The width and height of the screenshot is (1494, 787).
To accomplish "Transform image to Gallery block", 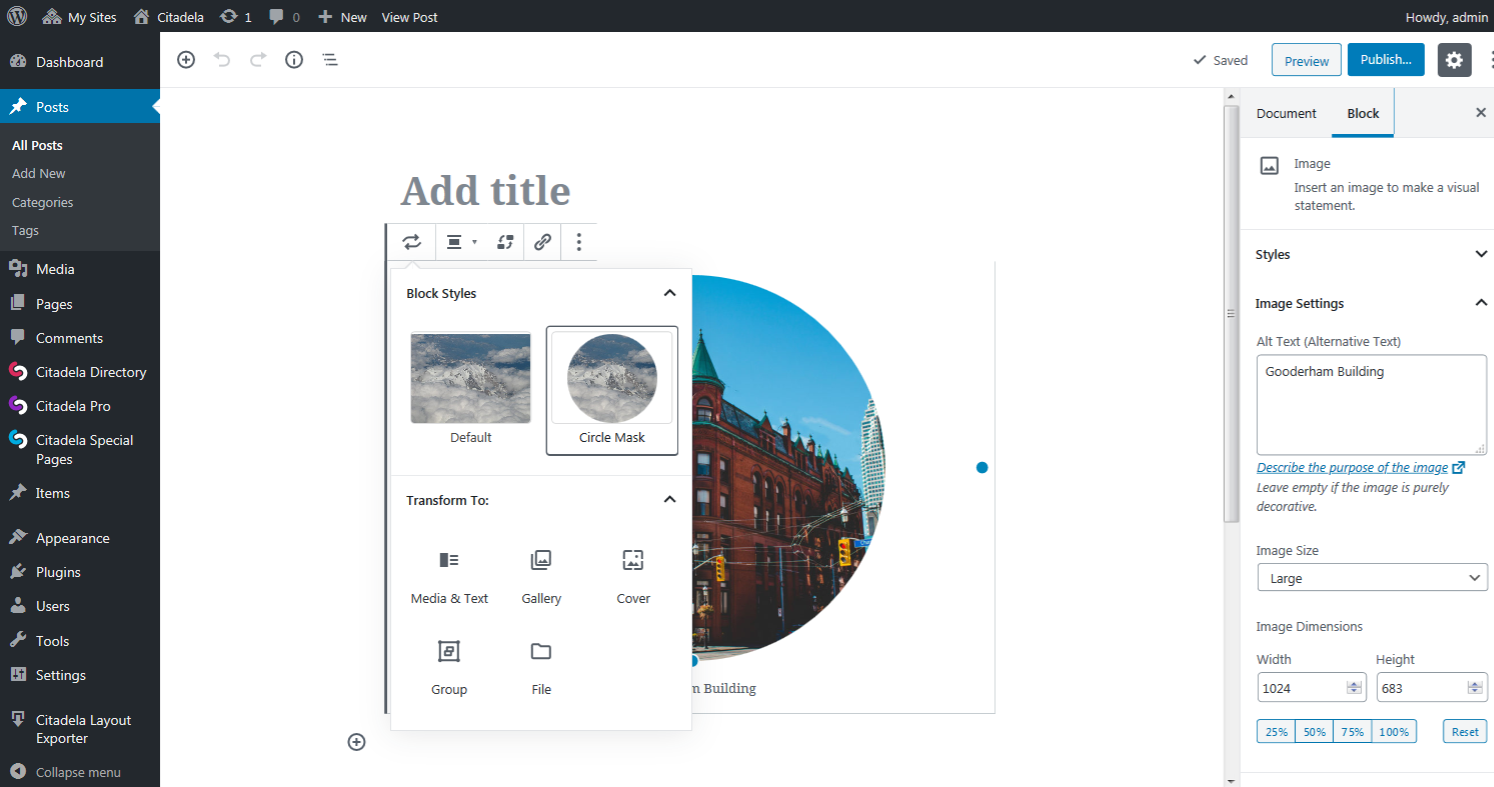I will tap(541, 577).
